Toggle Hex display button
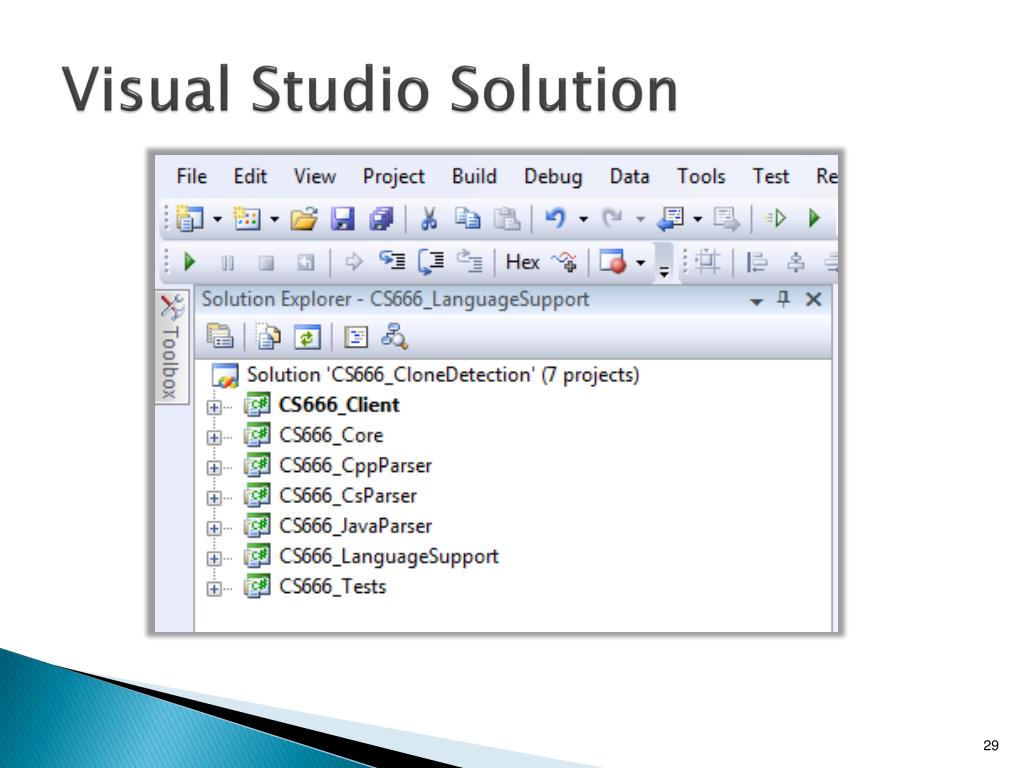Viewport: 1024px width, 768px height. point(522,262)
